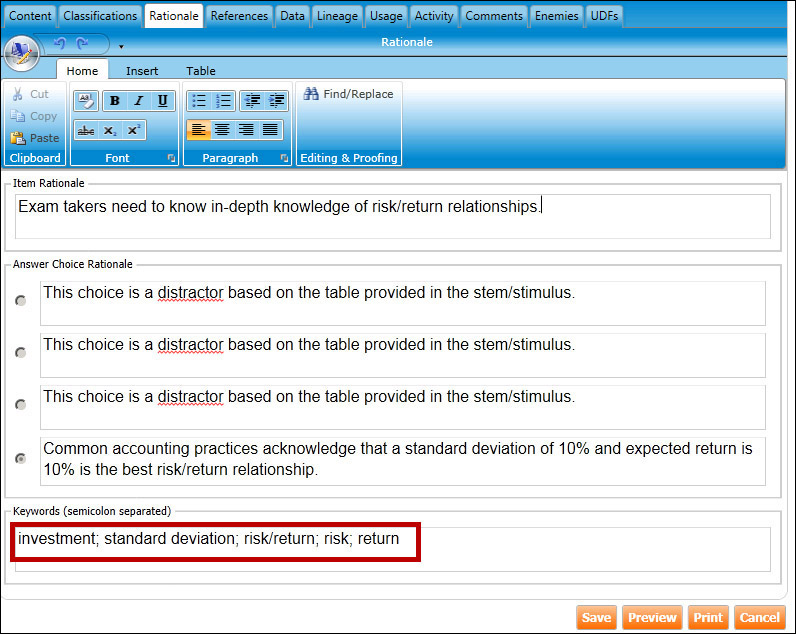Toggle bold formatting in Font group
Screen dimensions: 796x634
tap(115, 101)
